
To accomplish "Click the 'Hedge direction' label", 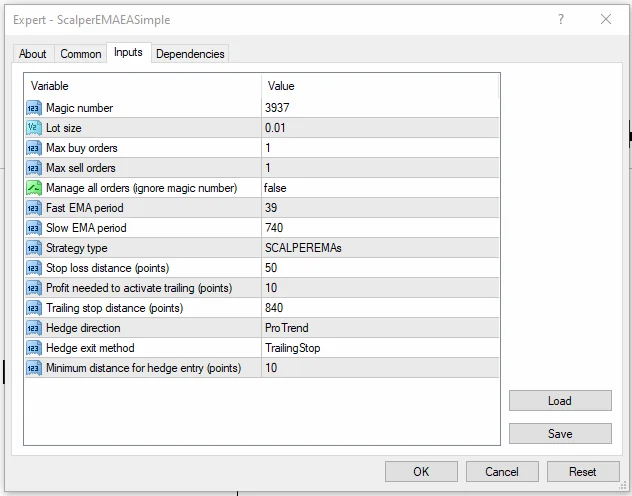I will click(83, 328).
